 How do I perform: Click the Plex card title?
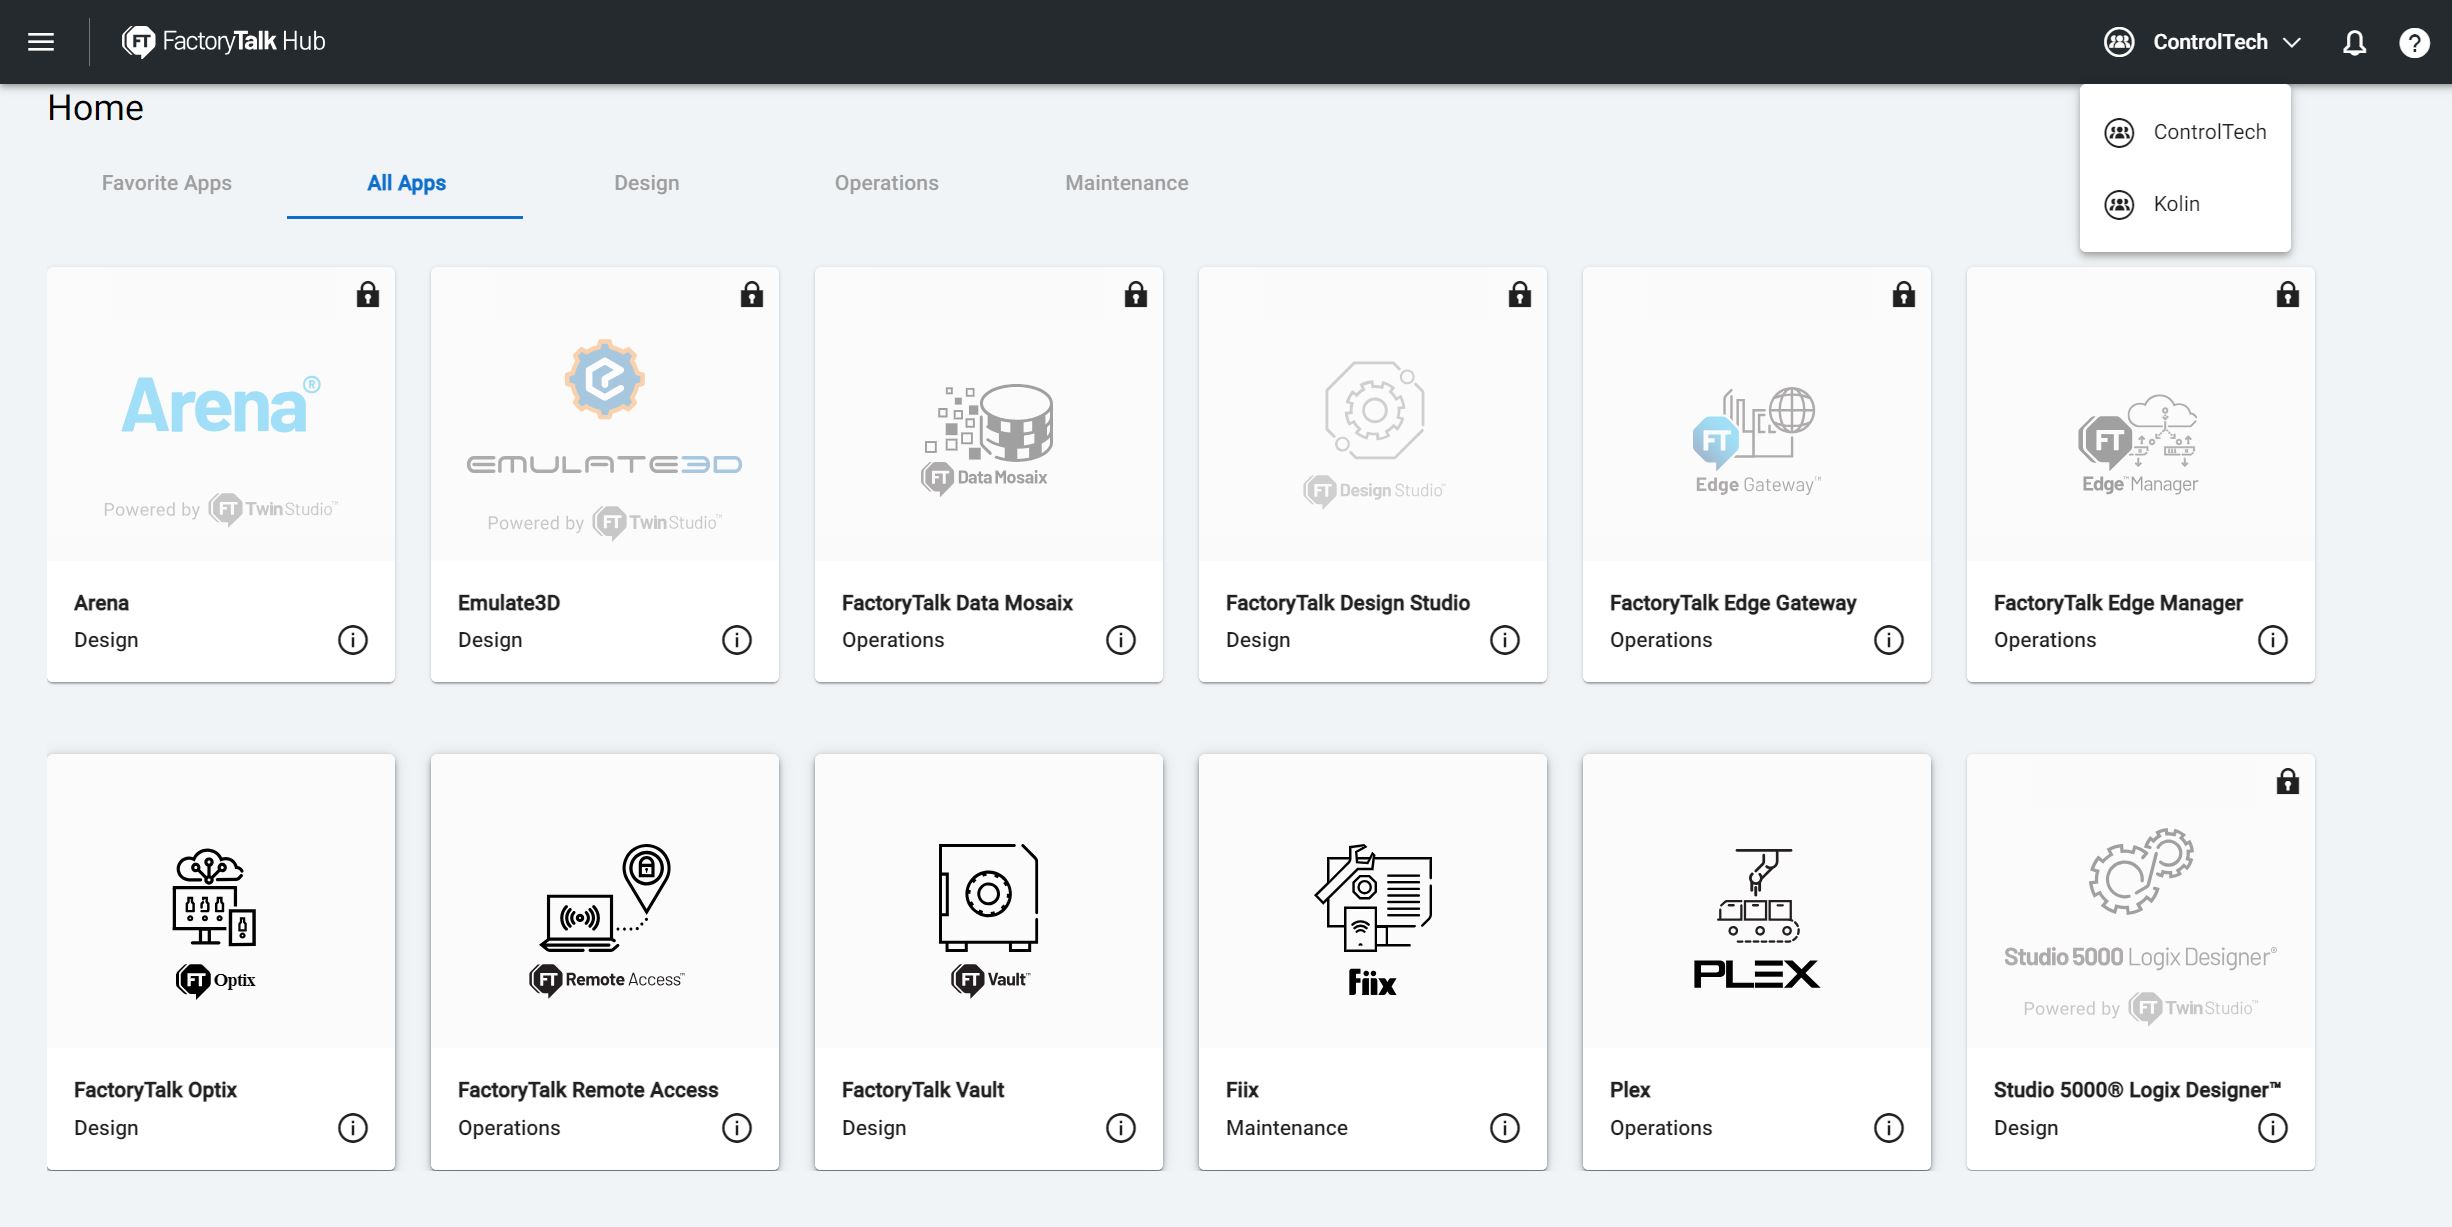tap(1630, 1090)
